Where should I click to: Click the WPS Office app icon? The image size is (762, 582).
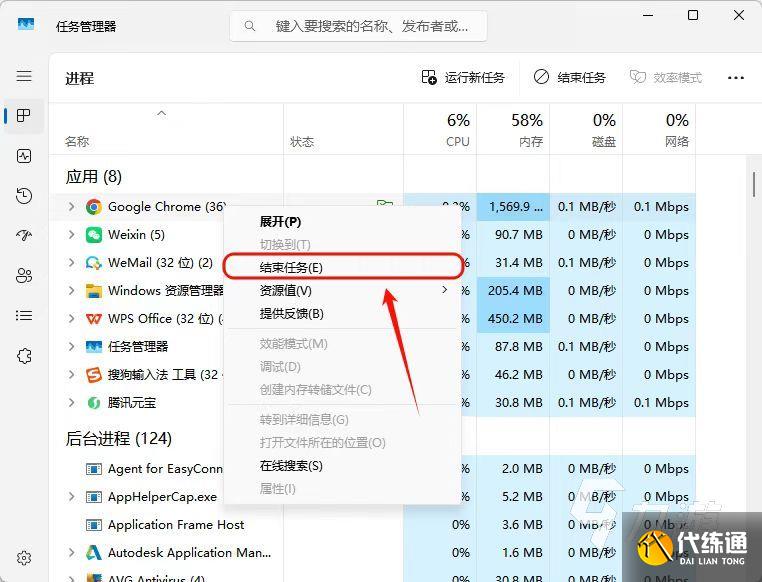tap(94, 319)
